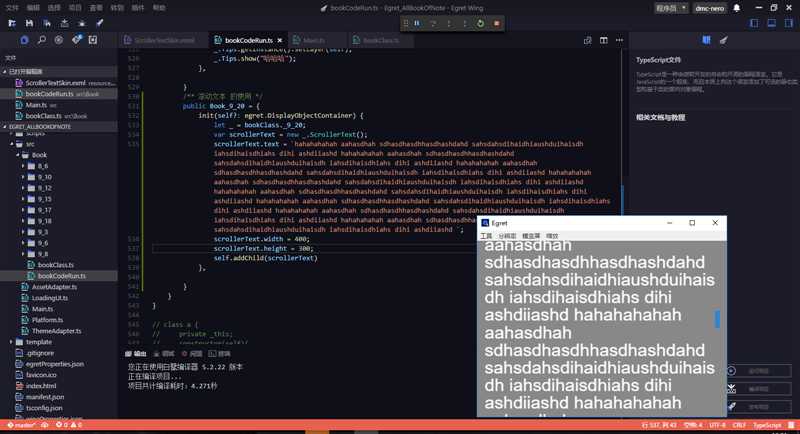Click the step into debug icon
The width and height of the screenshot is (800, 434).
coord(449,23)
